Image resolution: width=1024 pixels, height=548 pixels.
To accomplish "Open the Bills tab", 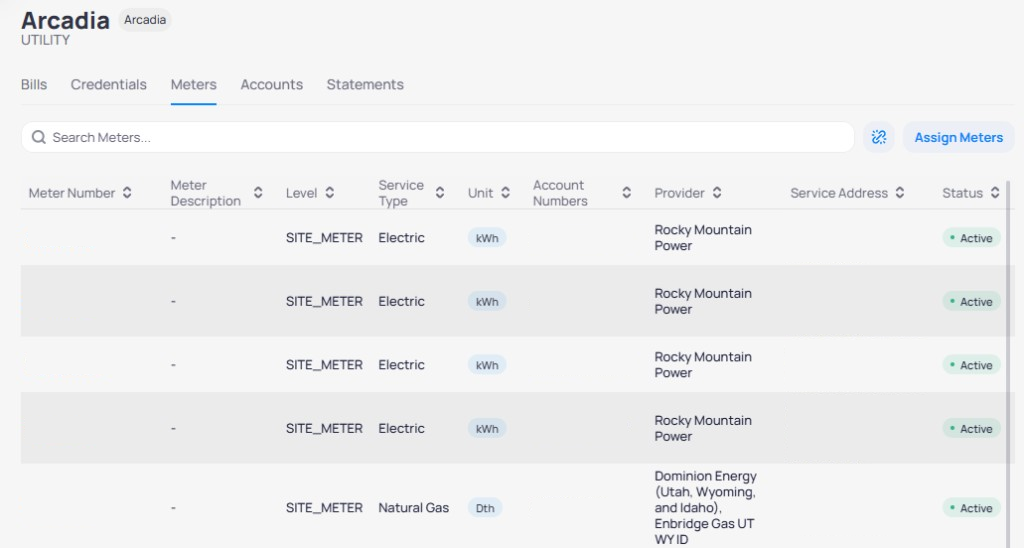I will 34,84.
